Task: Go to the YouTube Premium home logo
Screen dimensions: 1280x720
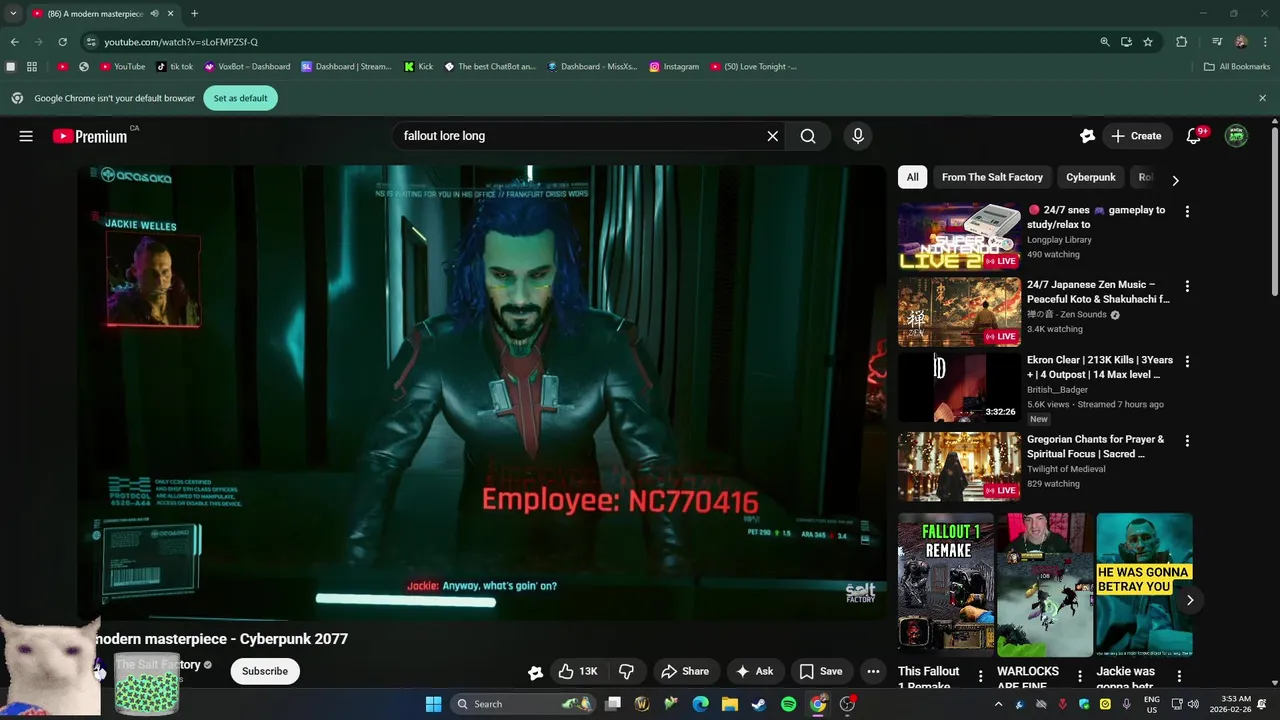Action: point(91,136)
